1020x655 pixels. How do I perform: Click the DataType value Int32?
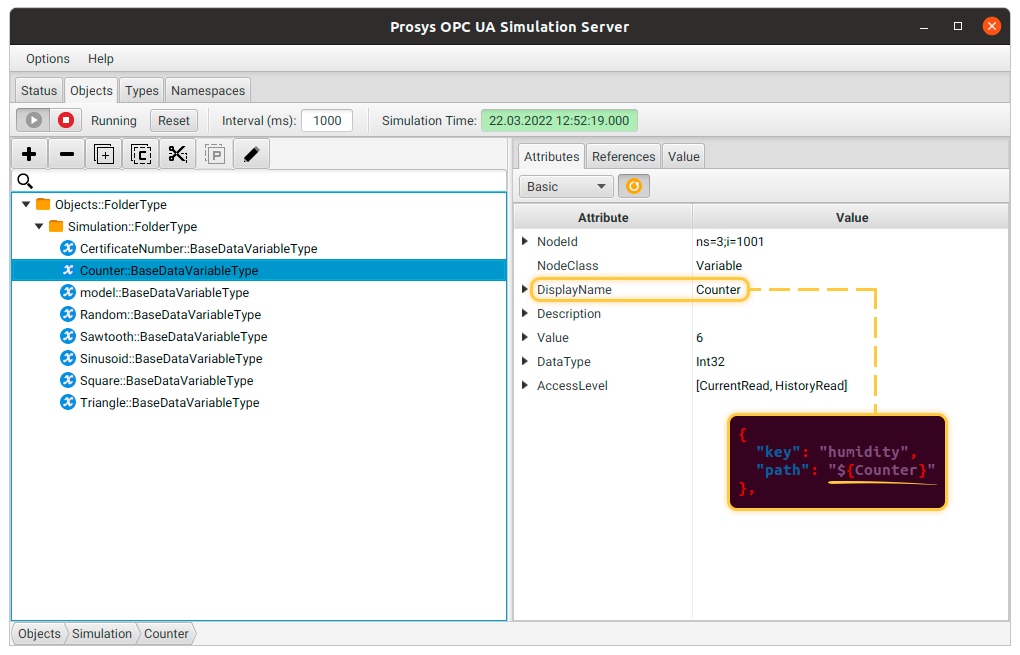pyautogui.click(x=710, y=362)
